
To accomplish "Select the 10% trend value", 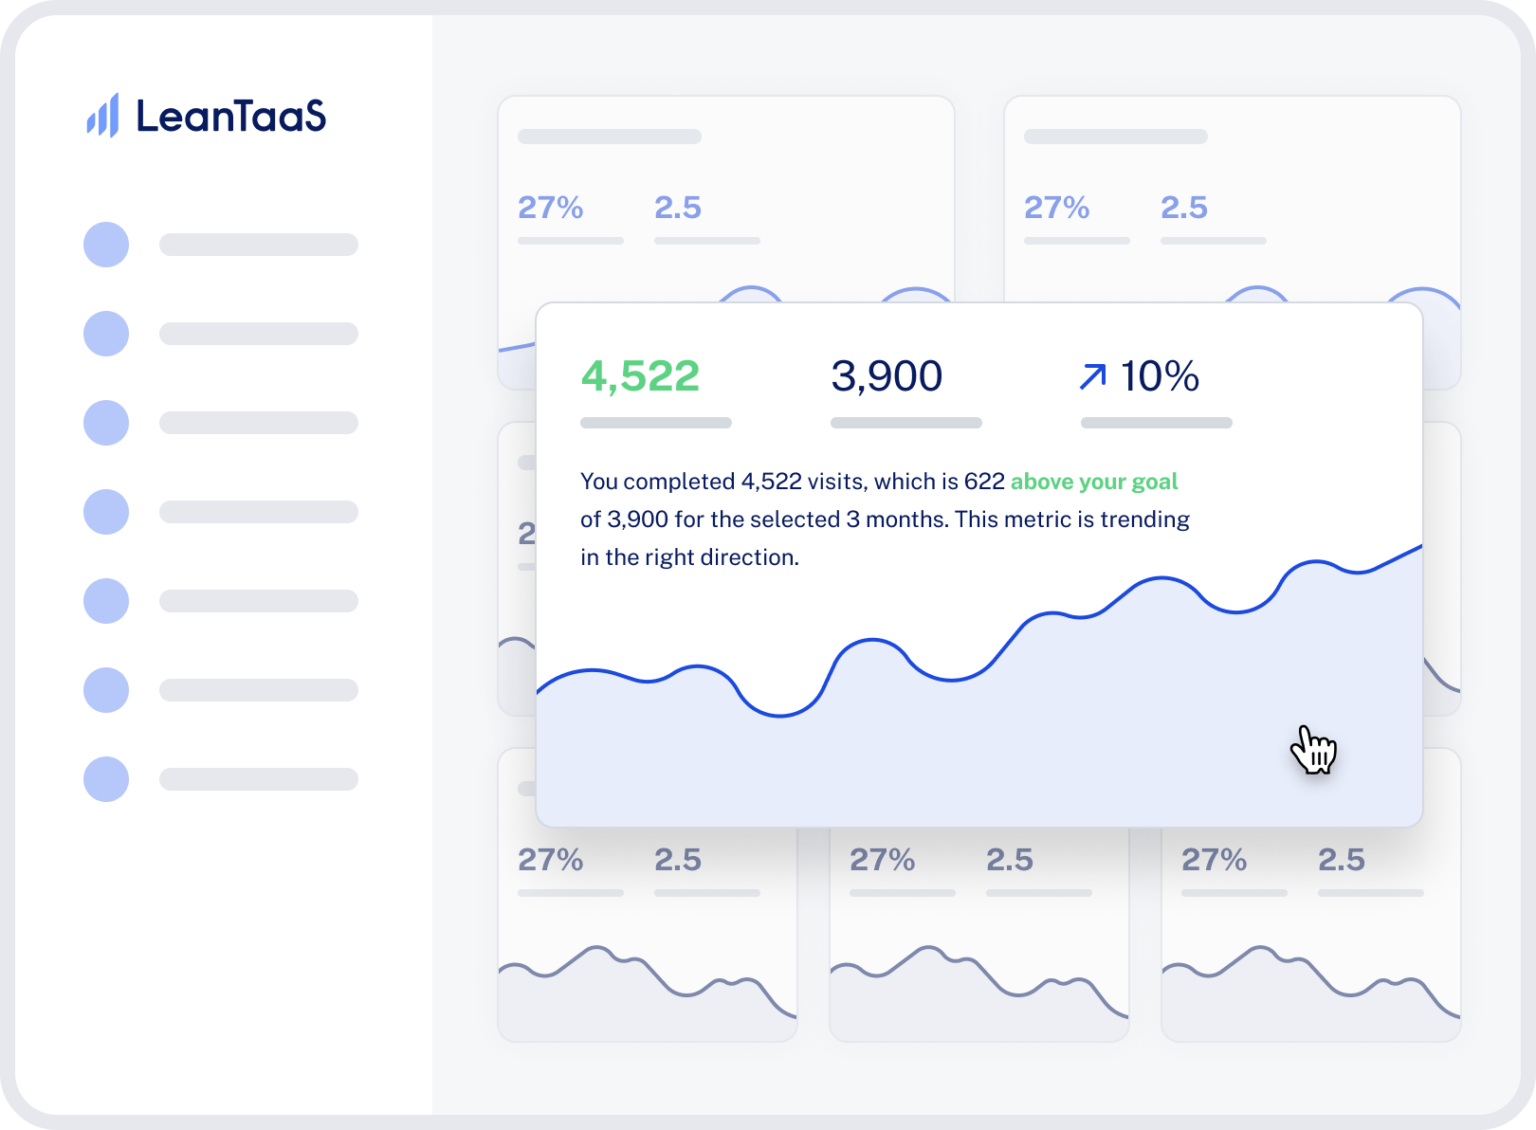I will click(1159, 377).
